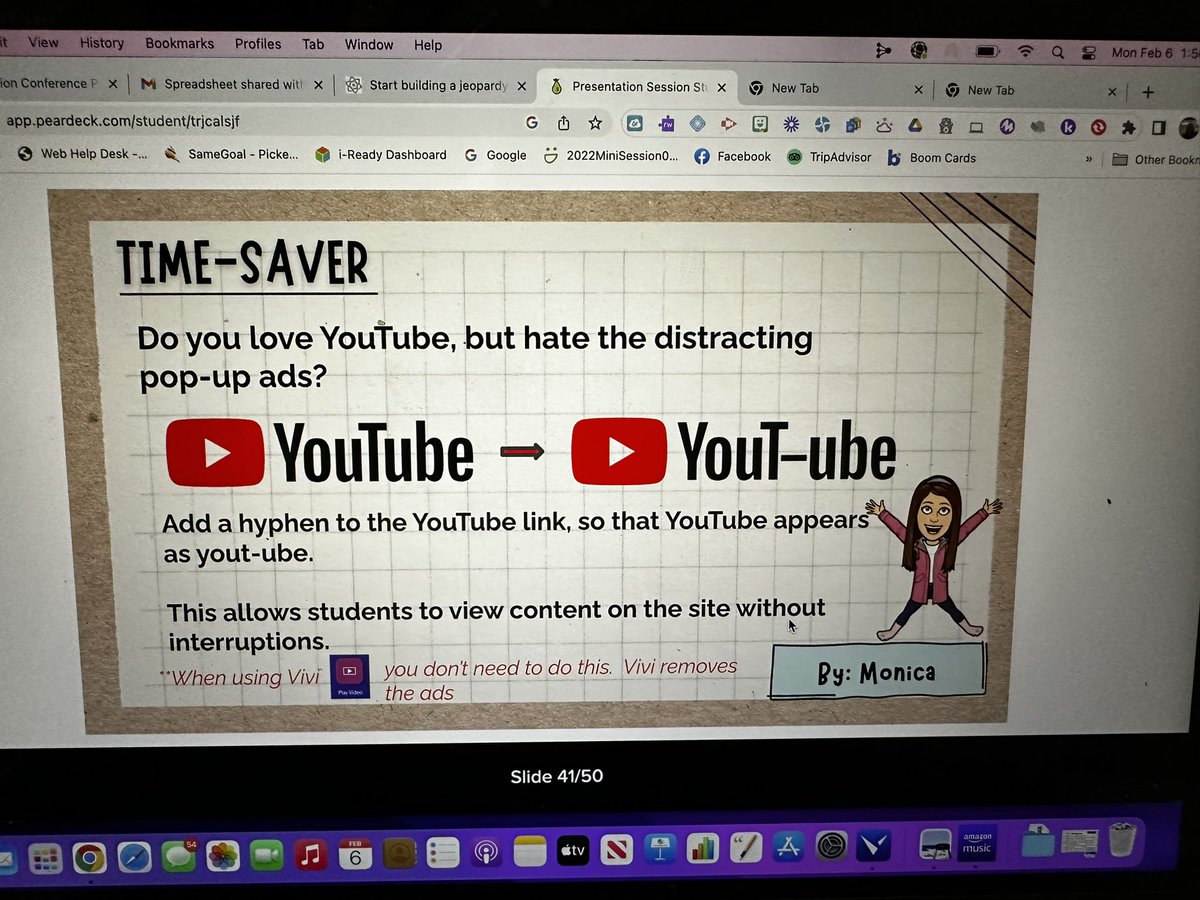Open News app from the Dock

point(616,851)
